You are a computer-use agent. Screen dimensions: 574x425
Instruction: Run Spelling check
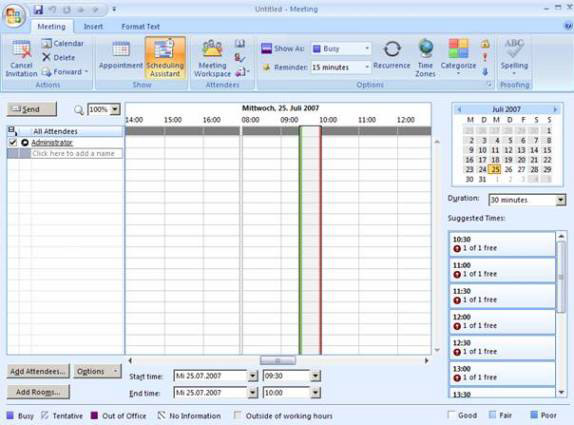[x=514, y=57]
